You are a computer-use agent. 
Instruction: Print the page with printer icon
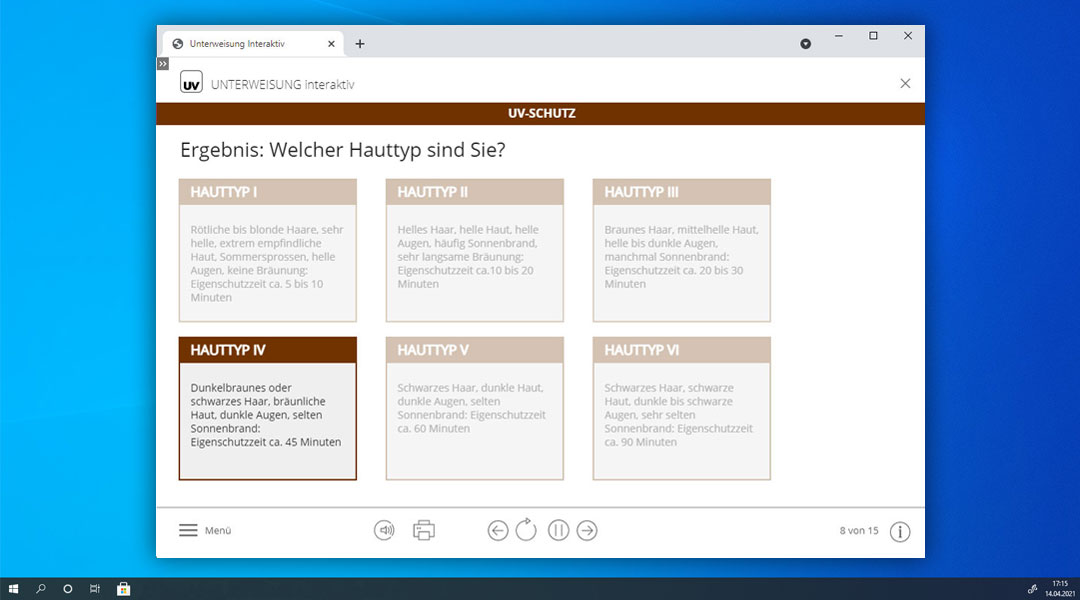424,530
